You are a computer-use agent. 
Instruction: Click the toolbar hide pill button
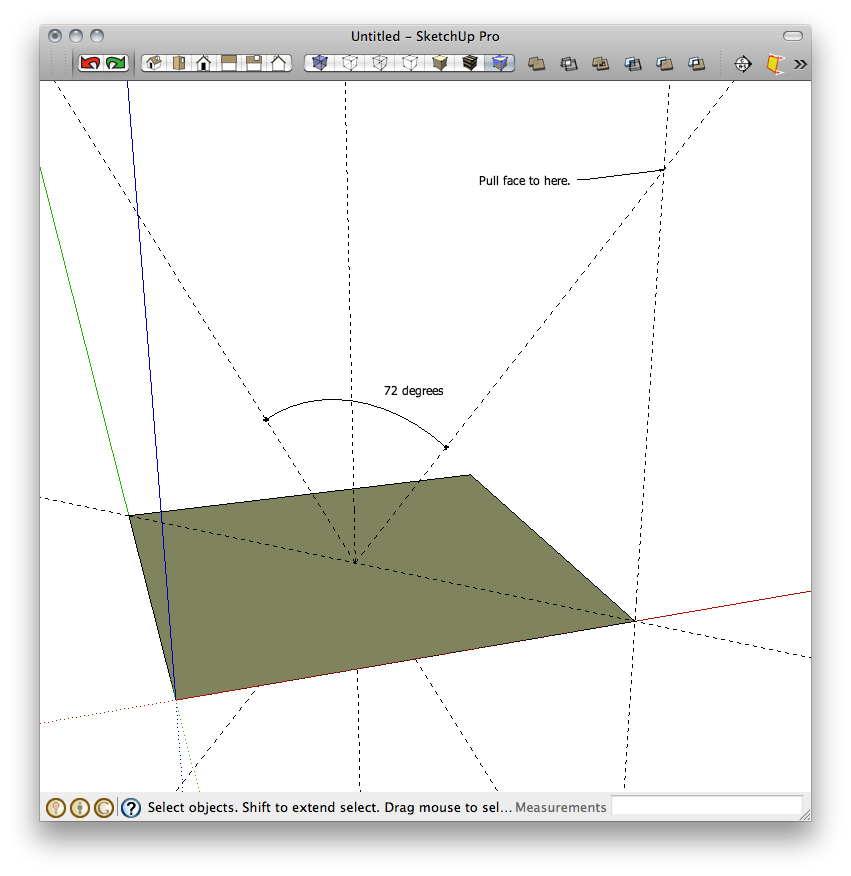(x=793, y=36)
